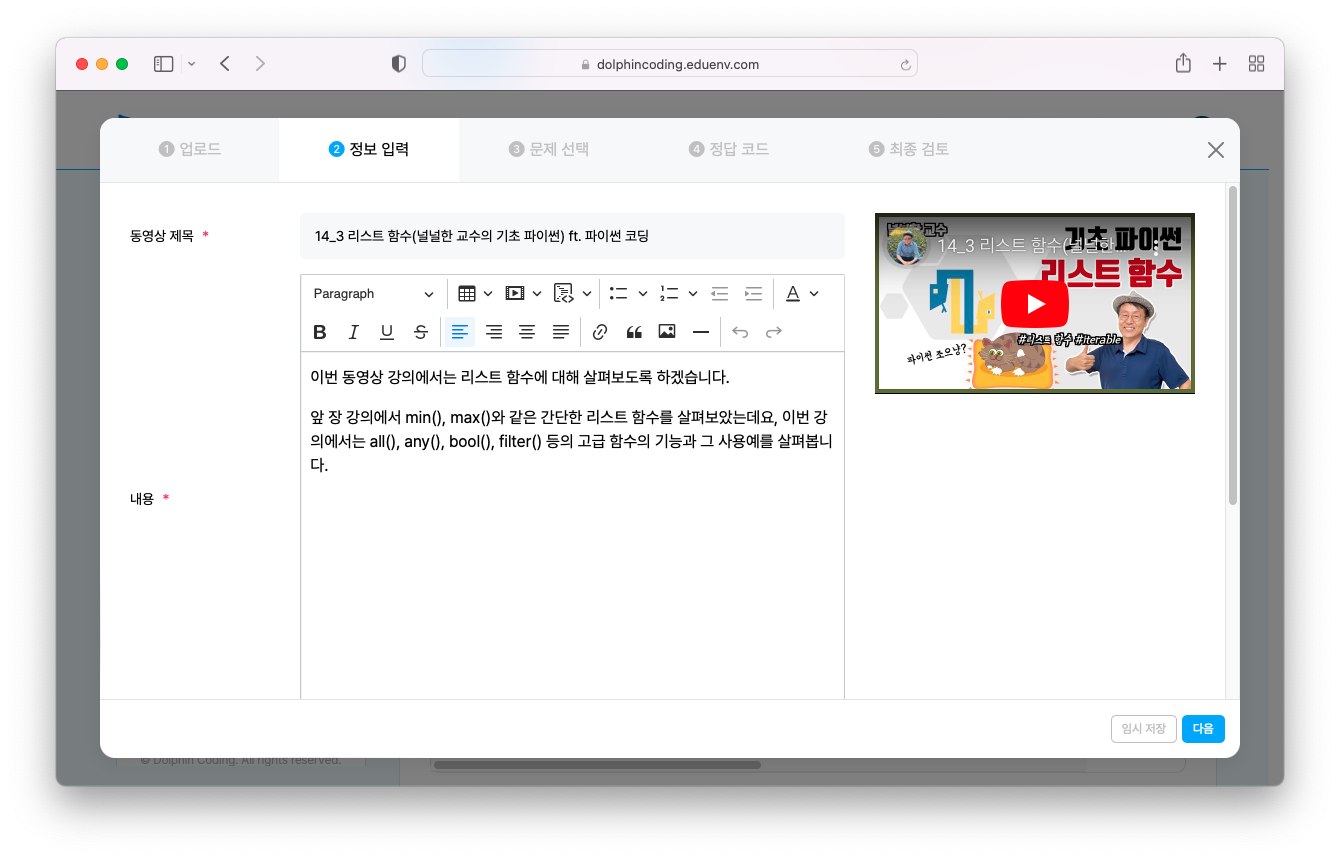Viewport: 1340px width, 860px height.
Task: Toggle bold formatting in the editor
Action: coord(320,332)
